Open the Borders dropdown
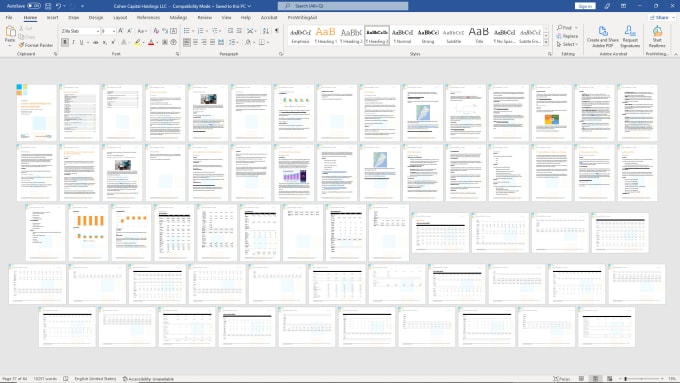The width and height of the screenshot is (680, 383). click(267, 43)
